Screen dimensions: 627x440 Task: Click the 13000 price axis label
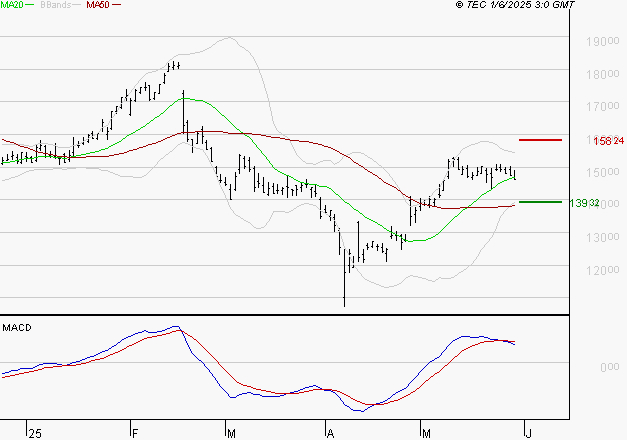coord(599,237)
